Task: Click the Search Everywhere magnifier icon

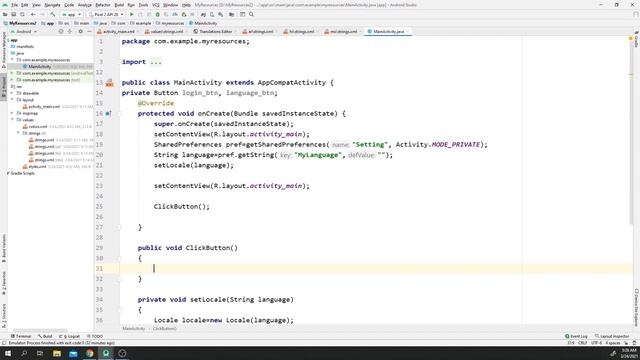Action: pos(251,14)
